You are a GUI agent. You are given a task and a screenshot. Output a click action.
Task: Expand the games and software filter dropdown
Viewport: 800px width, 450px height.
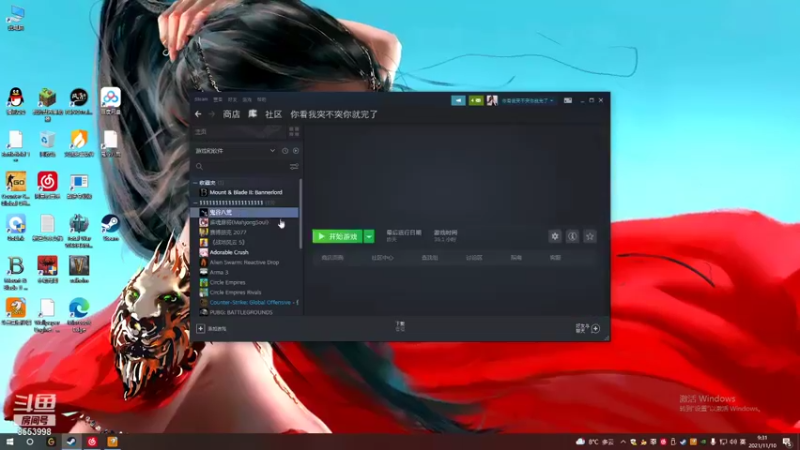(x=235, y=151)
